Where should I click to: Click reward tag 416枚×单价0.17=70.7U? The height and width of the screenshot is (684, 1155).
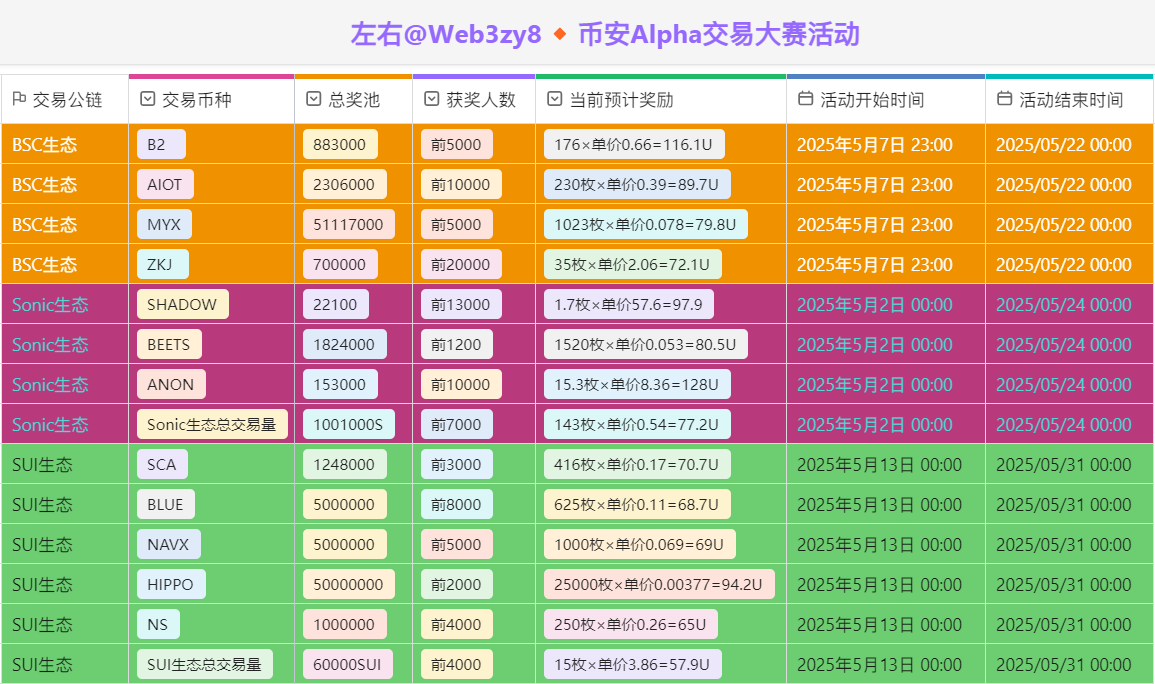point(637,465)
